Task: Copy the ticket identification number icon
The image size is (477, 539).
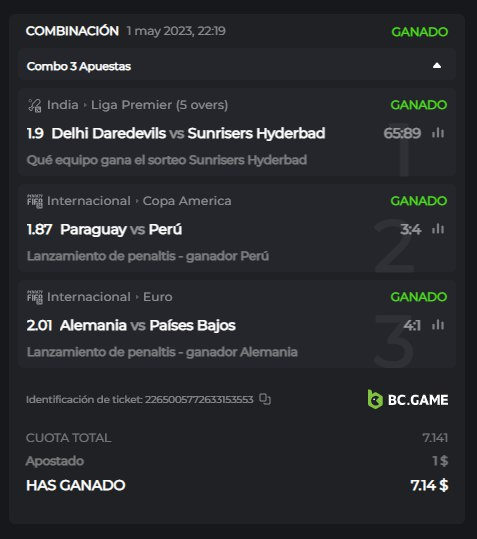Action: point(265,399)
